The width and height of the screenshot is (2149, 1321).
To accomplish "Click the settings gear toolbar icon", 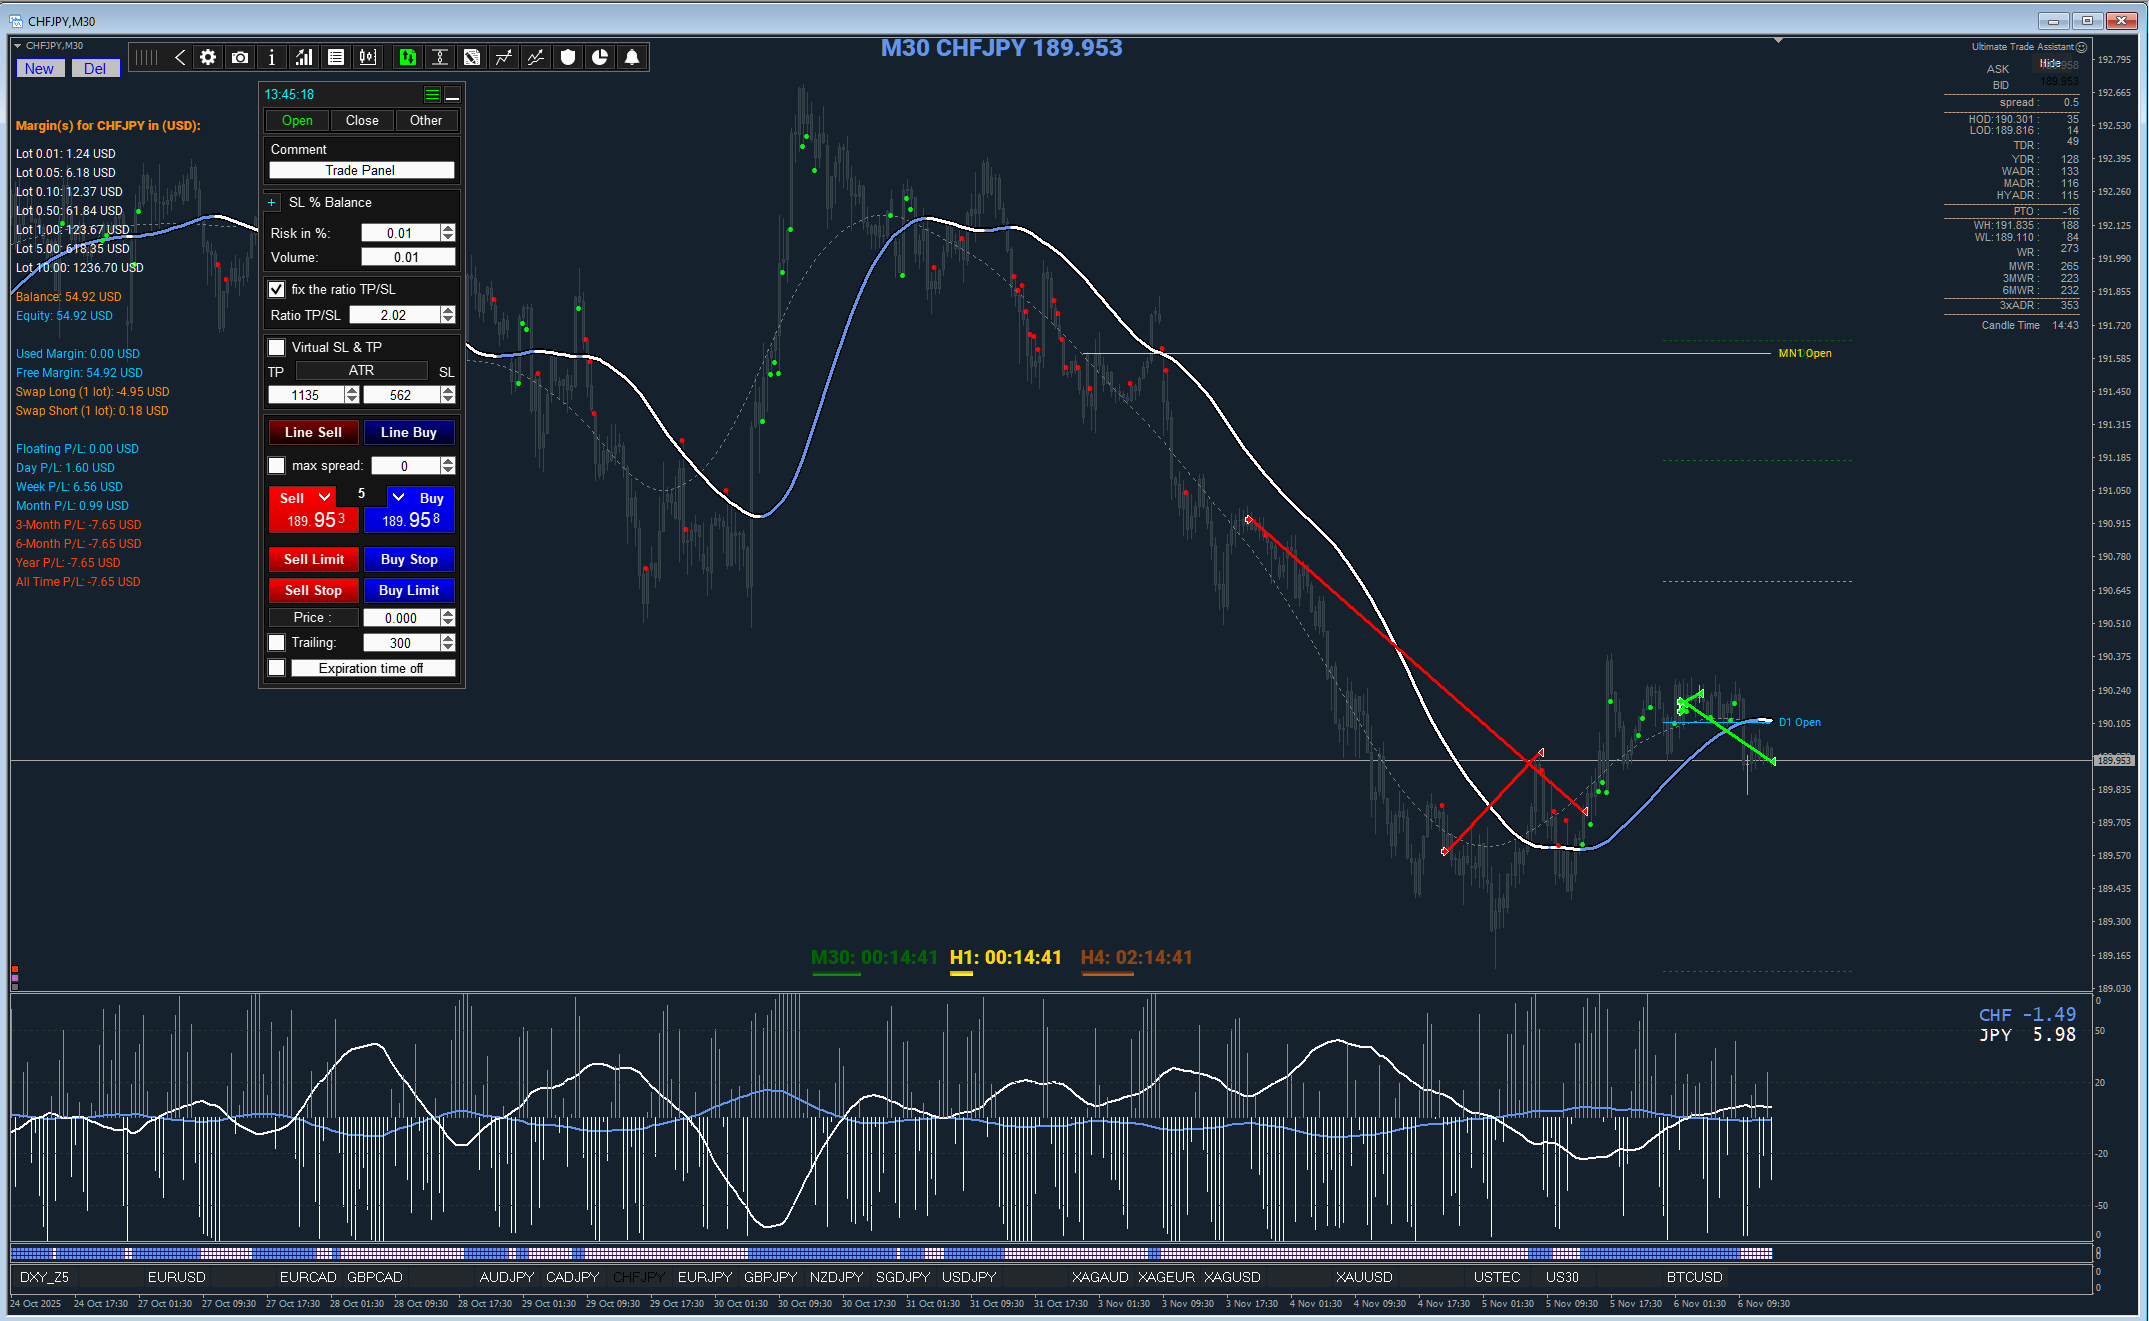I will tap(208, 58).
